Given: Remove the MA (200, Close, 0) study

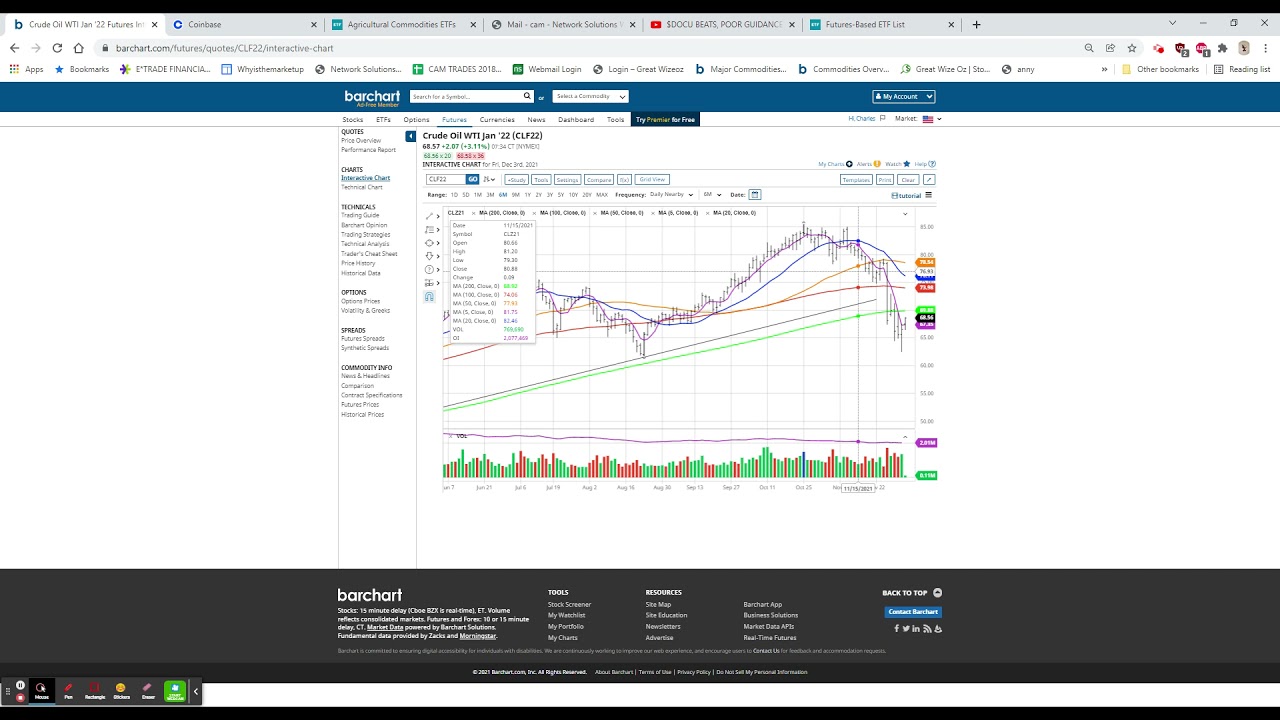Looking at the screenshot, I should pyautogui.click(x=474, y=213).
